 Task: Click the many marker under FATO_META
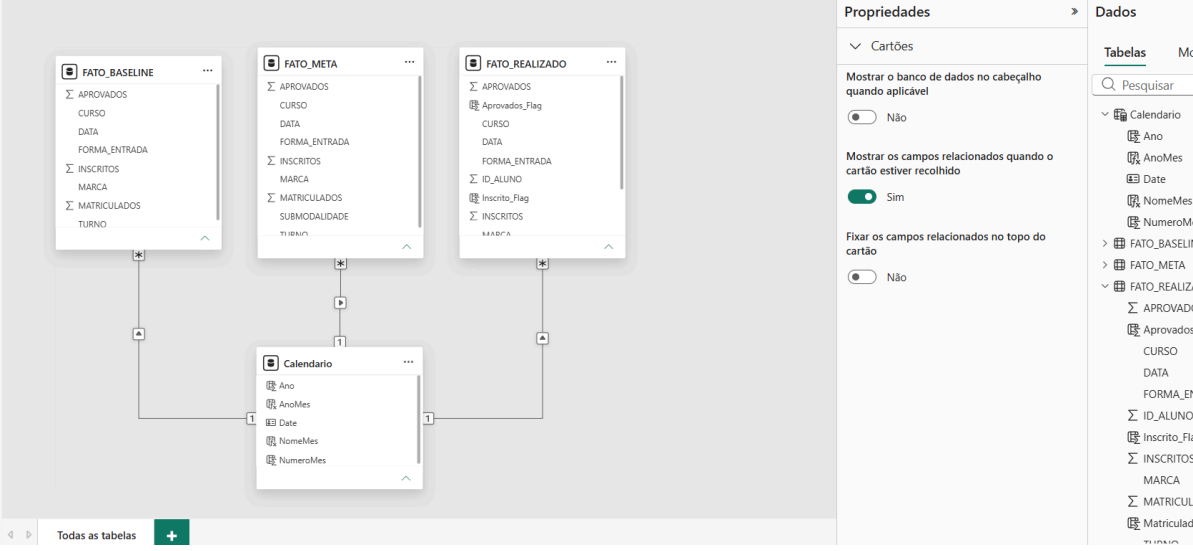point(340,264)
